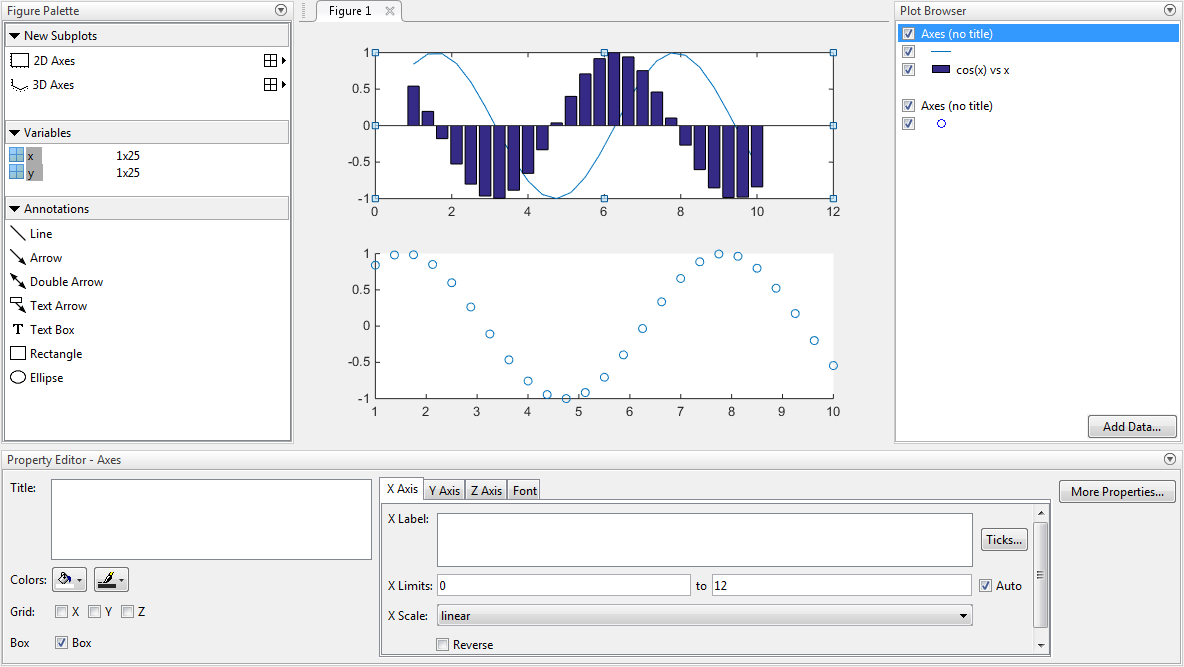Collapse the New Subplots section
The width and height of the screenshot is (1184, 667).
pyautogui.click(x=14, y=36)
